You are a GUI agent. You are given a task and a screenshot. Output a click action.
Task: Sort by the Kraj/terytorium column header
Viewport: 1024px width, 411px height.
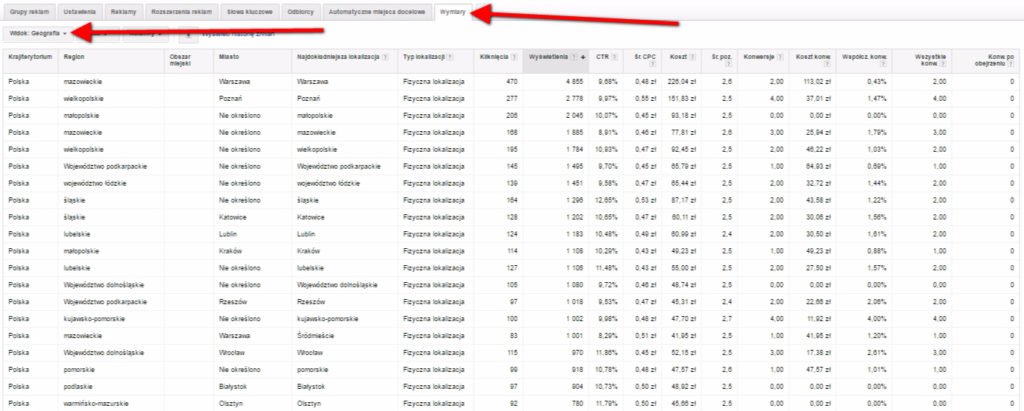(30, 57)
